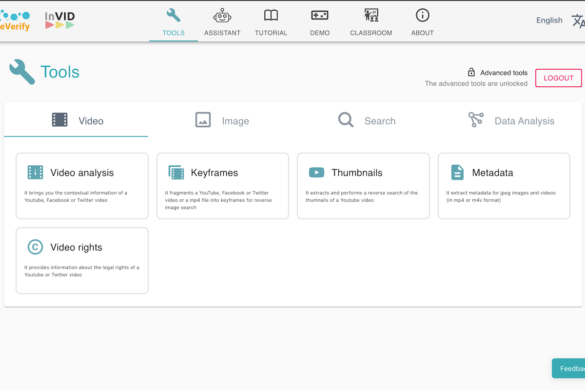Open the English language selector
Screen dimensions: 585x390
click(549, 20)
